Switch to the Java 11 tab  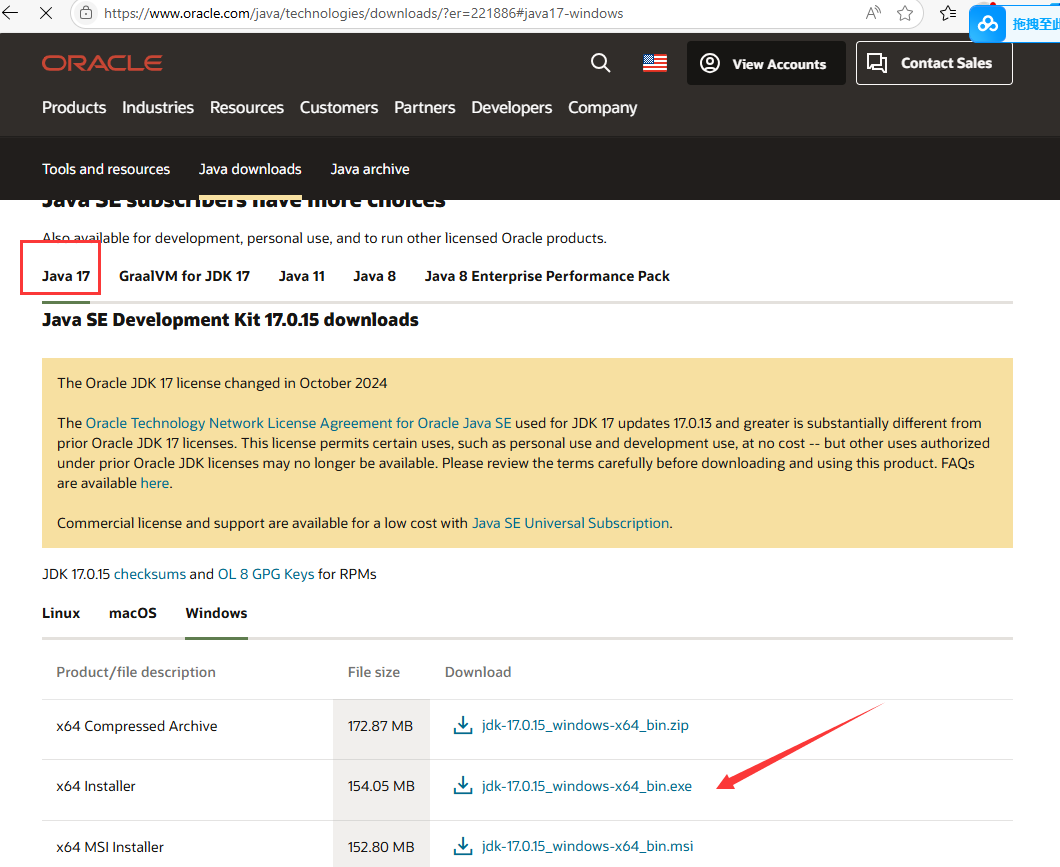click(302, 276)
